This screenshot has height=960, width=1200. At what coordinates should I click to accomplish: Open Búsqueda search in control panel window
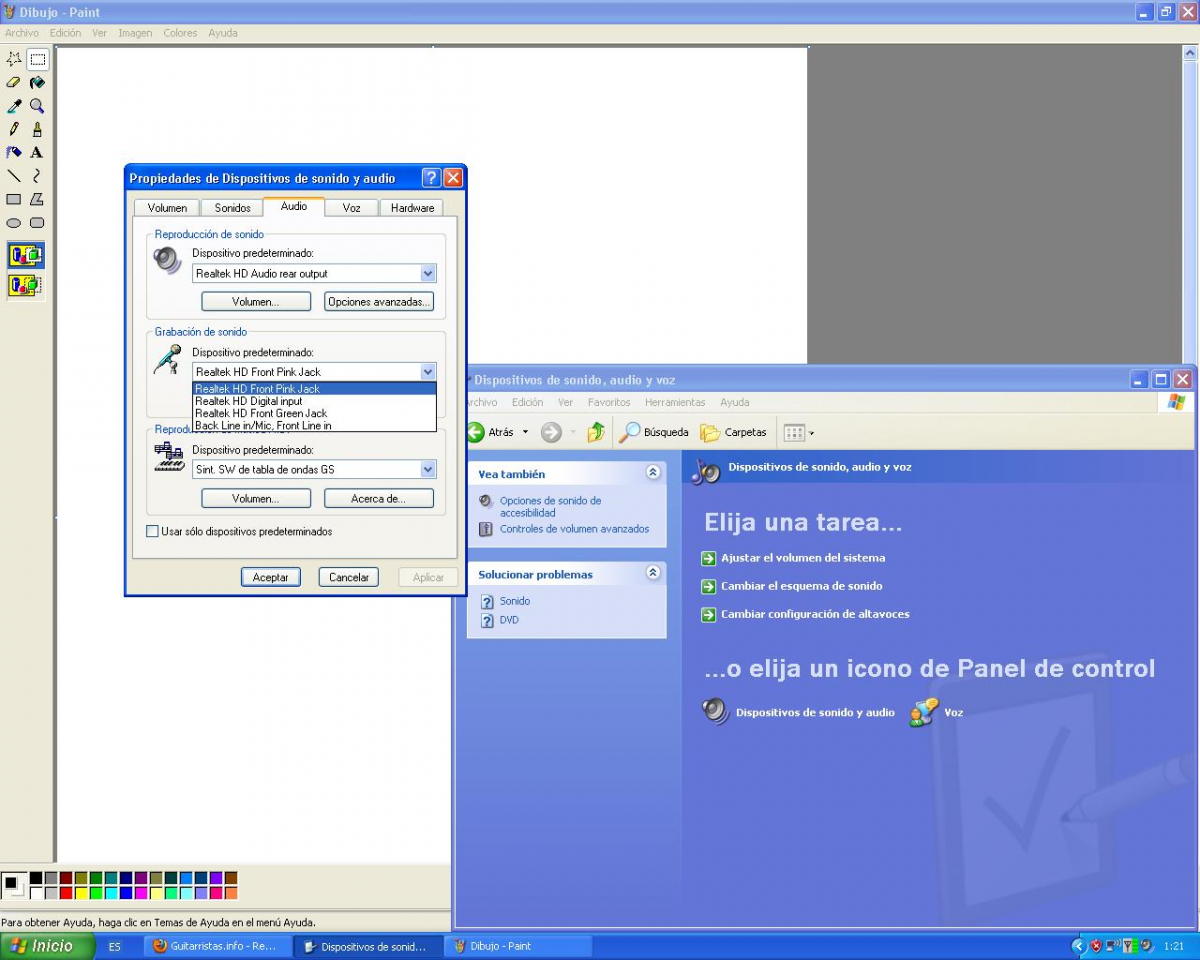654,432
